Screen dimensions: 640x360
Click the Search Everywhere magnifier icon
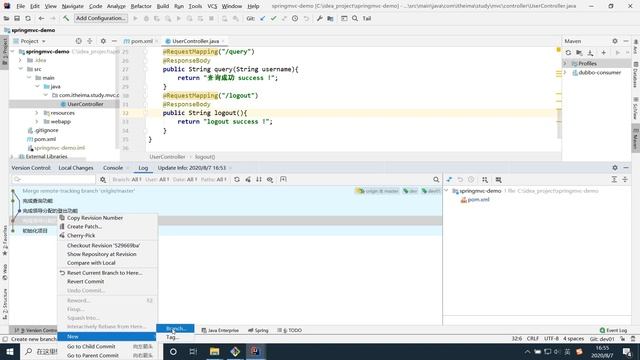(x=355, y=18)
